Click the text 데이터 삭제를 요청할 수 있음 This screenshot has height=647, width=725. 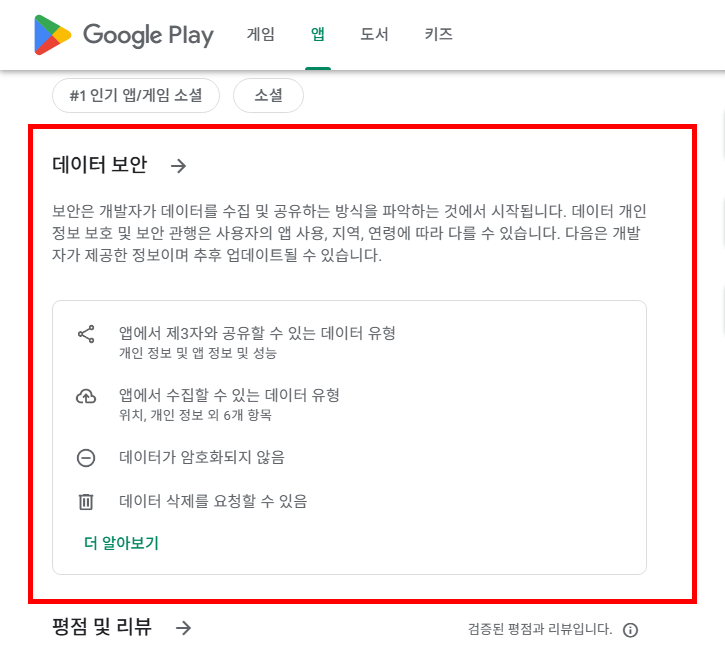tap(213, 501)
